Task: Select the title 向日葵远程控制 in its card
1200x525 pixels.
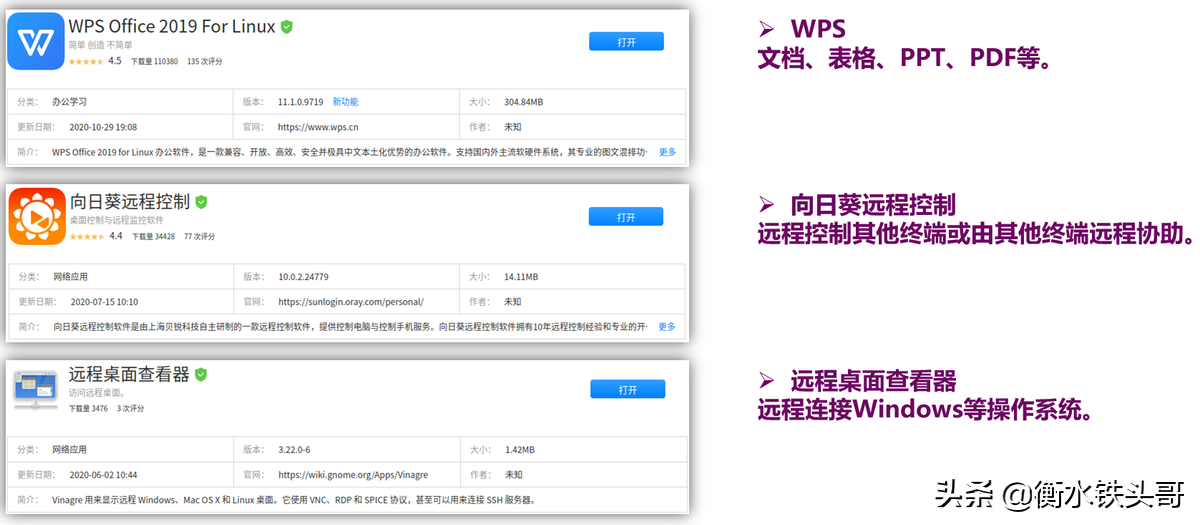Action: coord(129,202)
